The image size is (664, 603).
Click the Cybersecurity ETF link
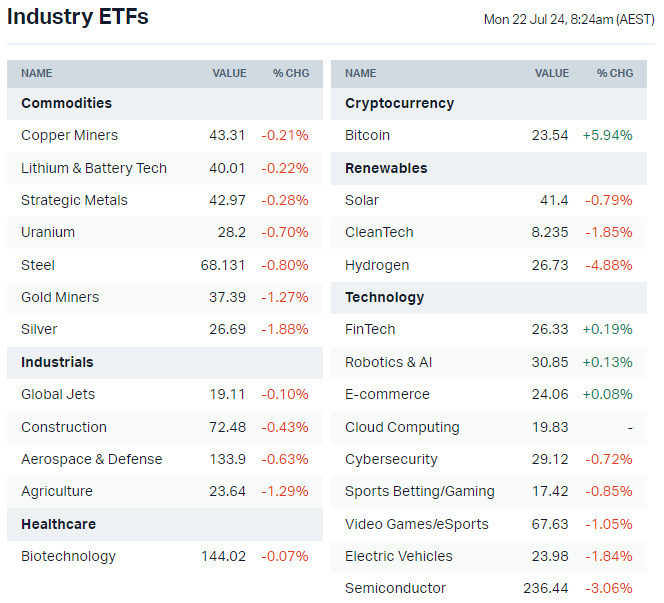pos(391,459)
